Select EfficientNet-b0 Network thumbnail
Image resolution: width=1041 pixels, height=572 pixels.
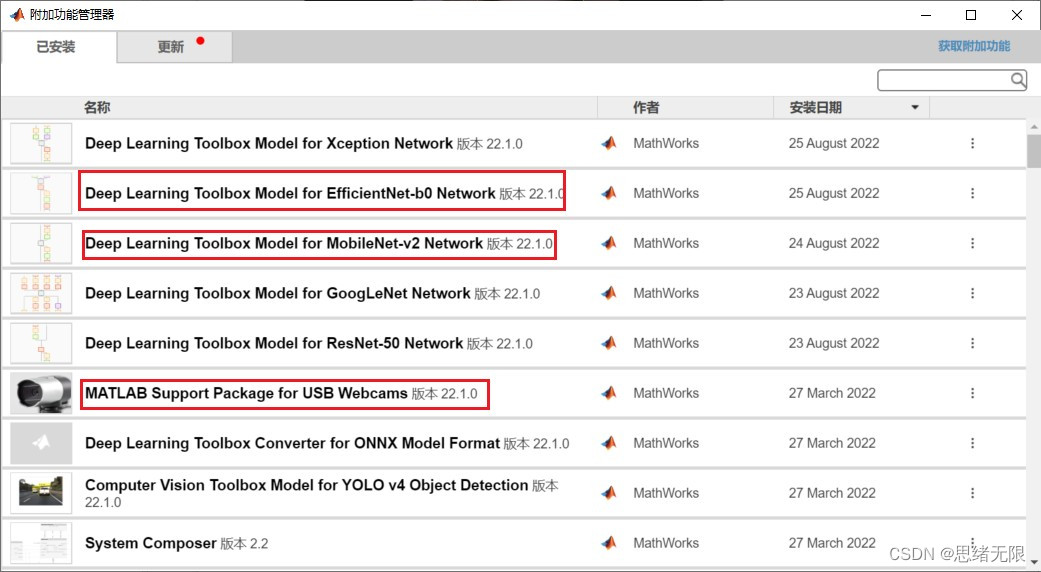point(41,193)
